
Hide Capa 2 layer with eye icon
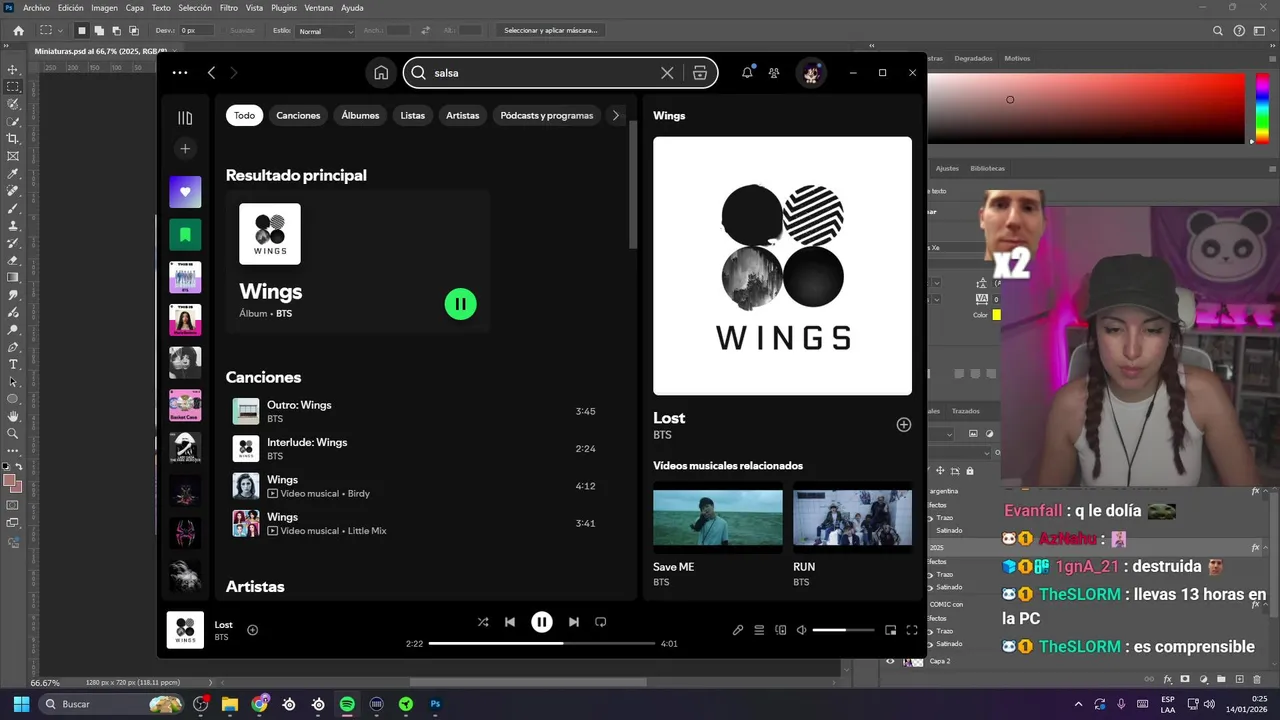click(x=890, y=661)
